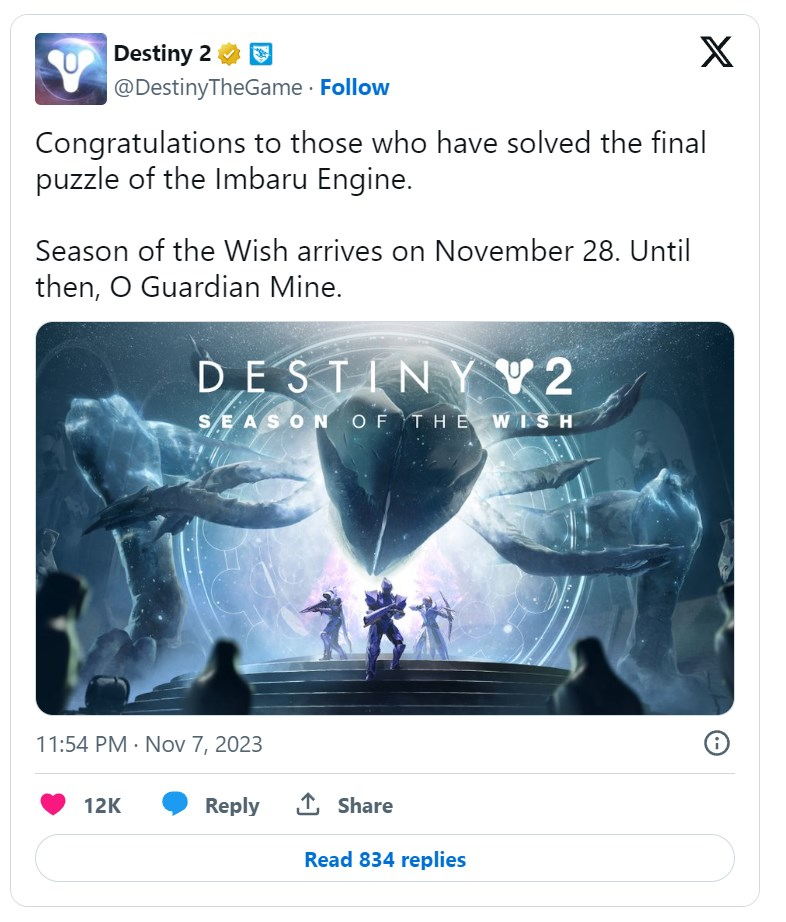The height and width of the screenshot is (922, 786).
Task: Open Read 834 replies
Action: point(385,859)
